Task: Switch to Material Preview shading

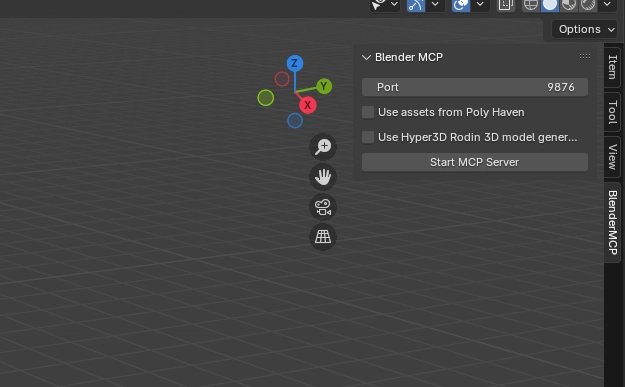Action: 569,4
